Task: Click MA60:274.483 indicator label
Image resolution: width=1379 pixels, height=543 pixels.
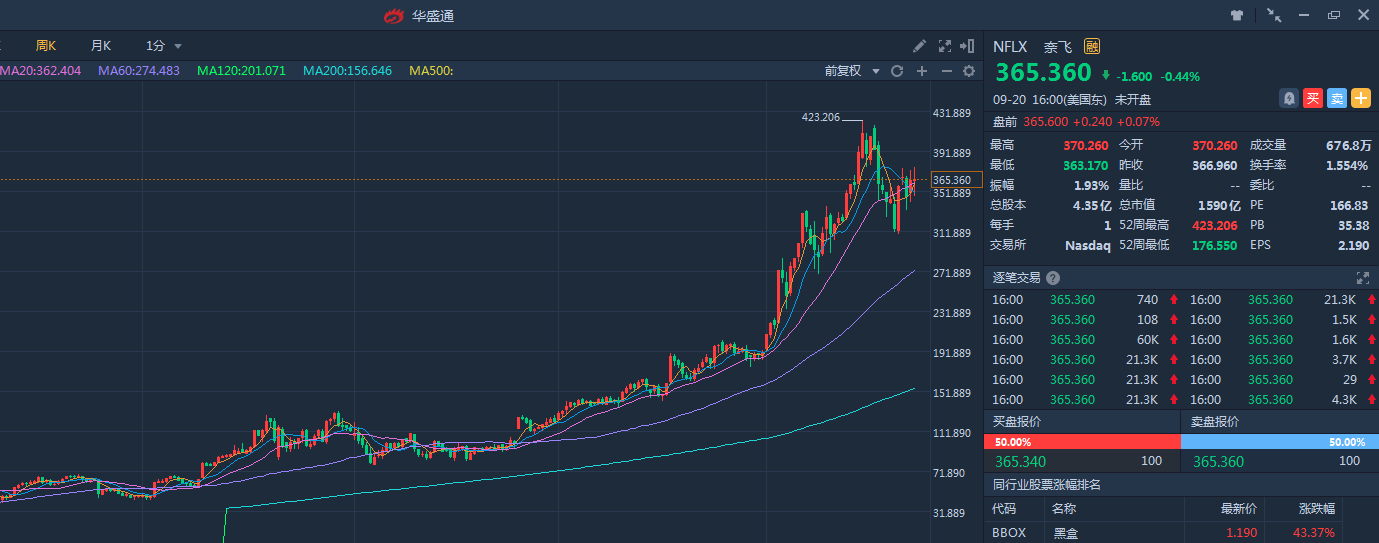Action: coord(139,71)
